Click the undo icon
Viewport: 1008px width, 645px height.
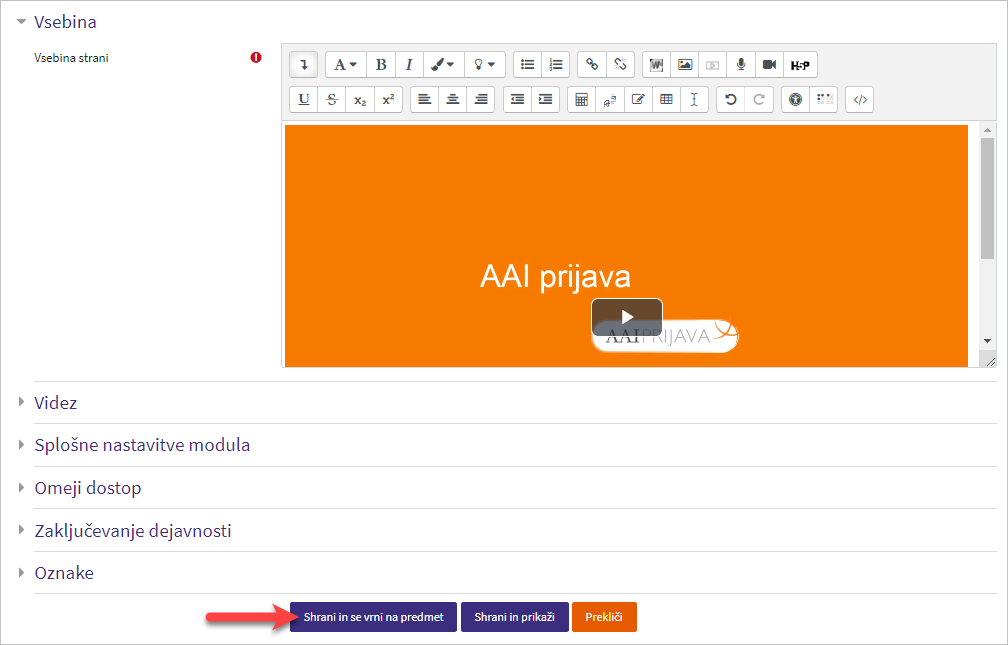point(730,99)
